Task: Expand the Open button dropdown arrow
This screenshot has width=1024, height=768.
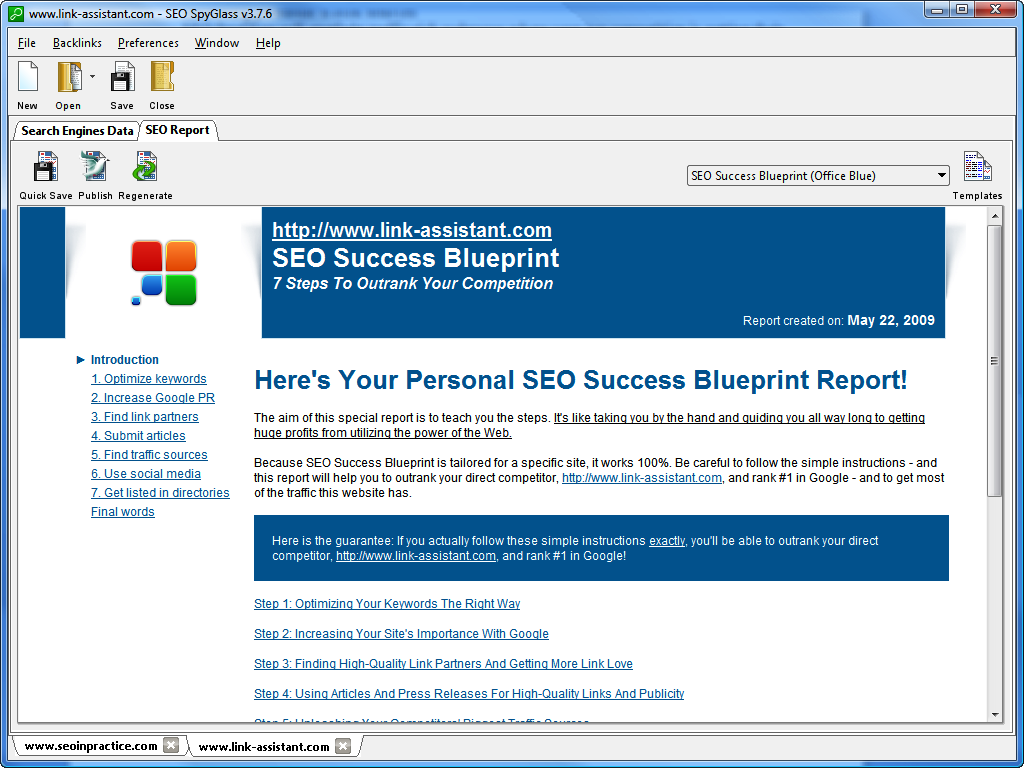Action: [x=92, y=76]
